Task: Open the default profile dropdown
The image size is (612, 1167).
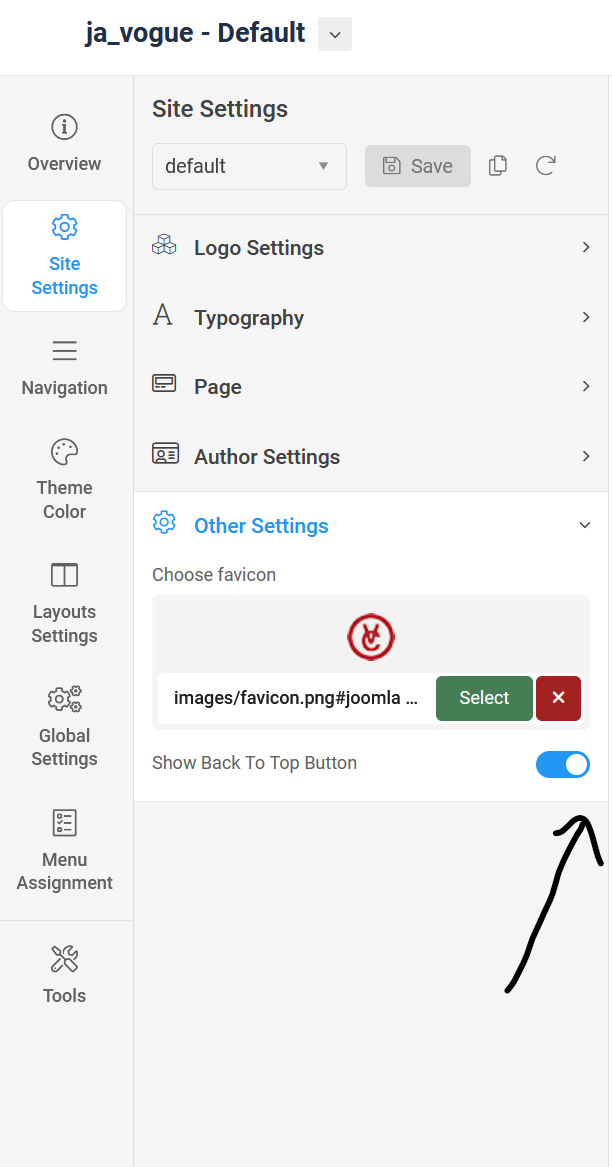Action: pyautogui.click(x=249, y=166)
